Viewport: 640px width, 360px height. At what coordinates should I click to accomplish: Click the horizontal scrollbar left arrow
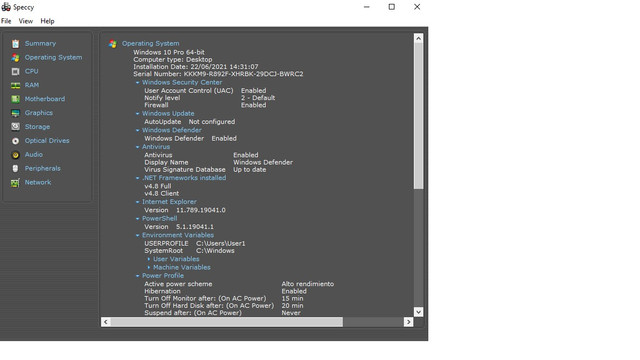106,322
